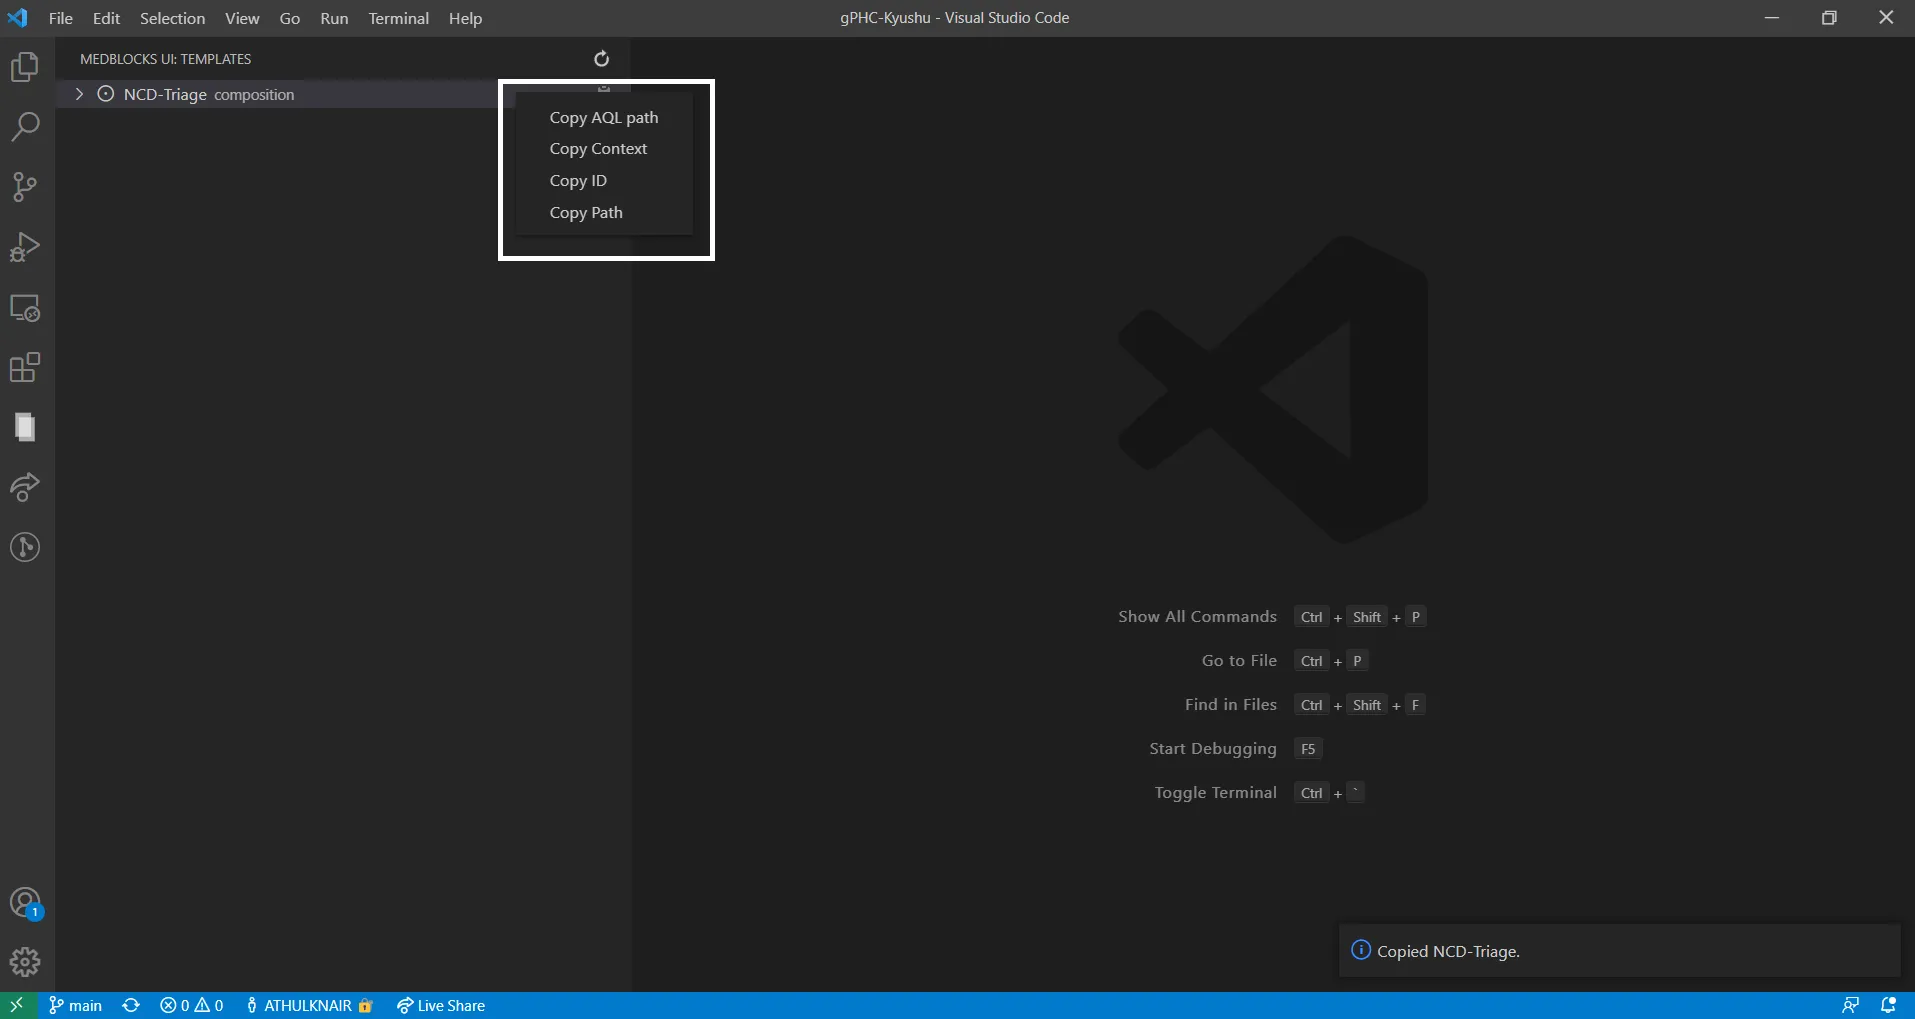The width and height of the screenshot is (1915, 1019).
Task: Open Run and Debug view
Action: pos(25,247)
